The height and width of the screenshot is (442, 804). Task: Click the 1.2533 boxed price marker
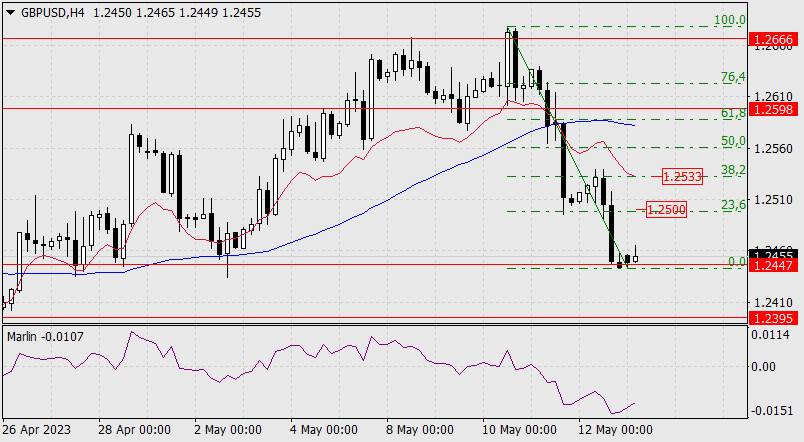[x=682, y=177]
